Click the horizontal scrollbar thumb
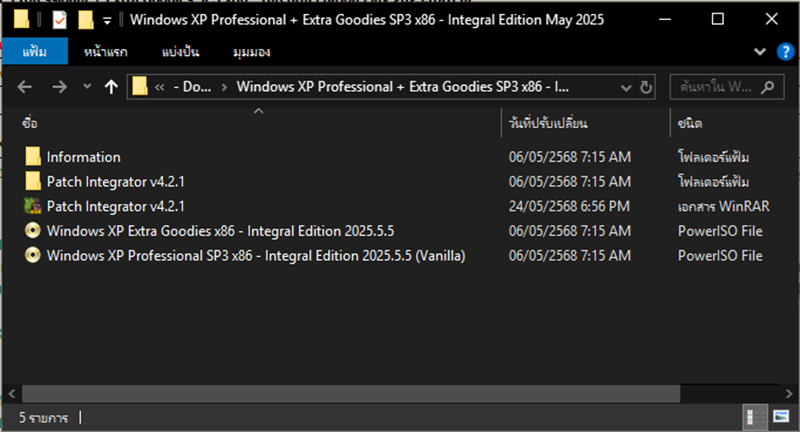 pos(351,394)
